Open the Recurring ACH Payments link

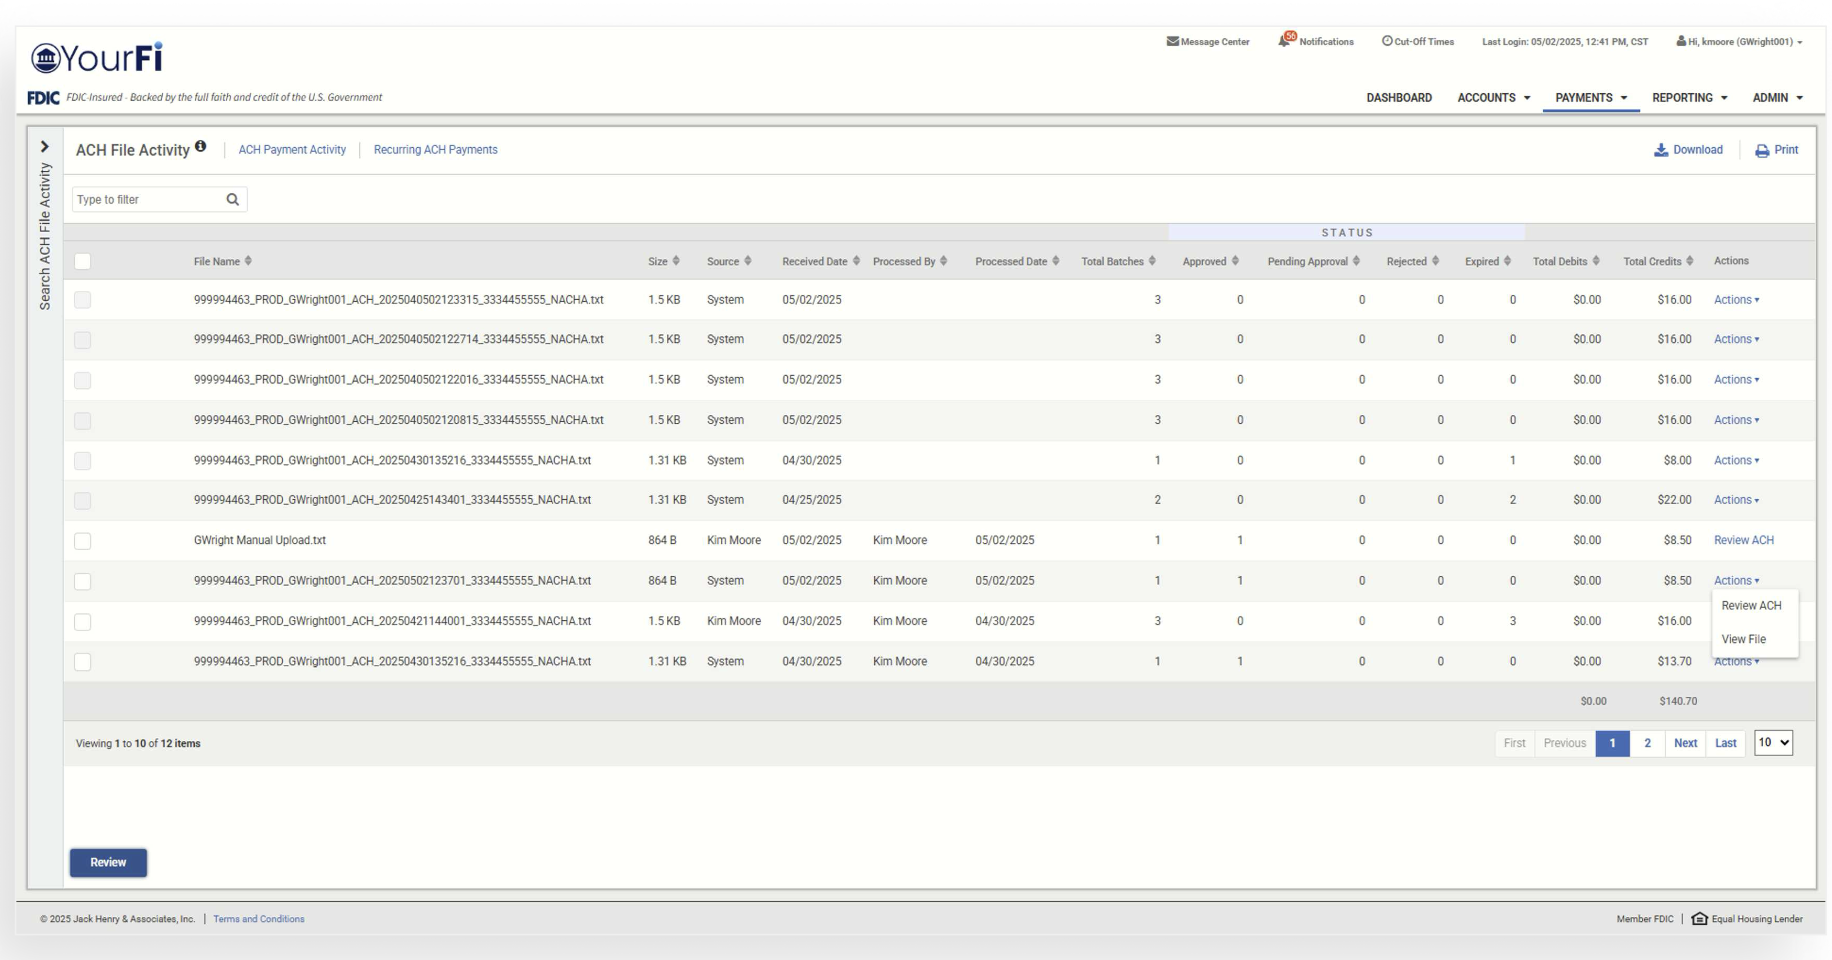(x=435, y=150)
